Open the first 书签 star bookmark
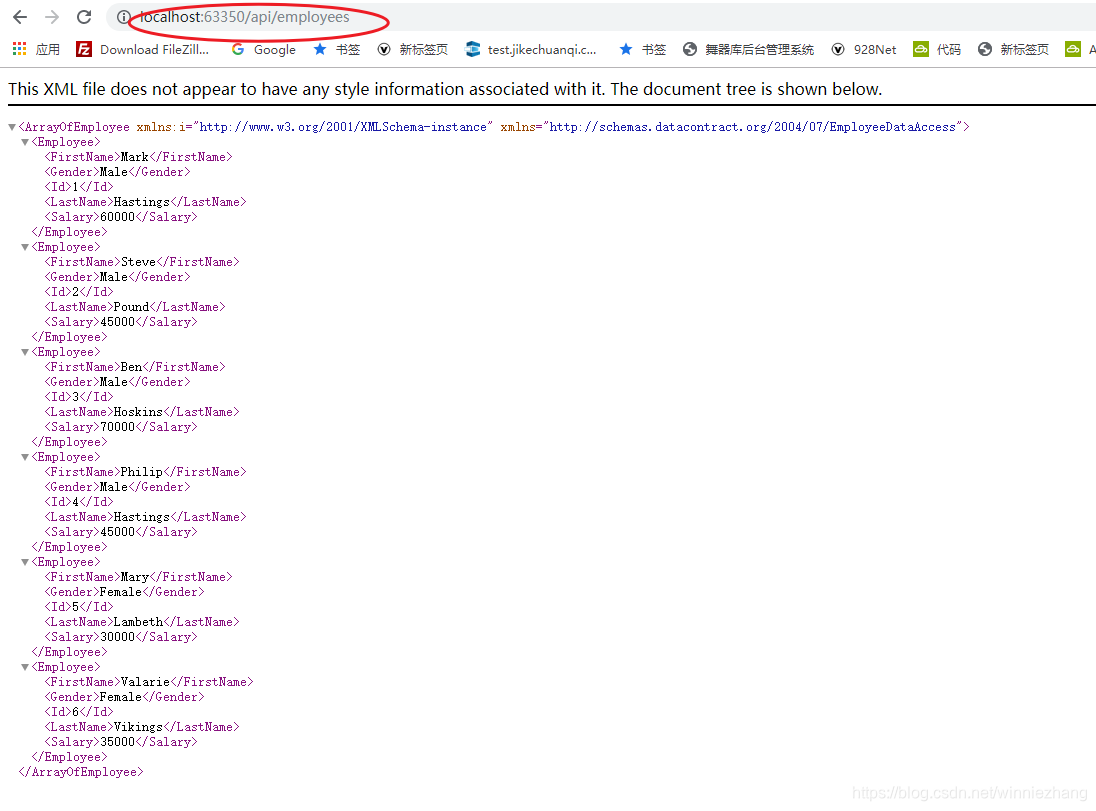 tap(337, 49)
